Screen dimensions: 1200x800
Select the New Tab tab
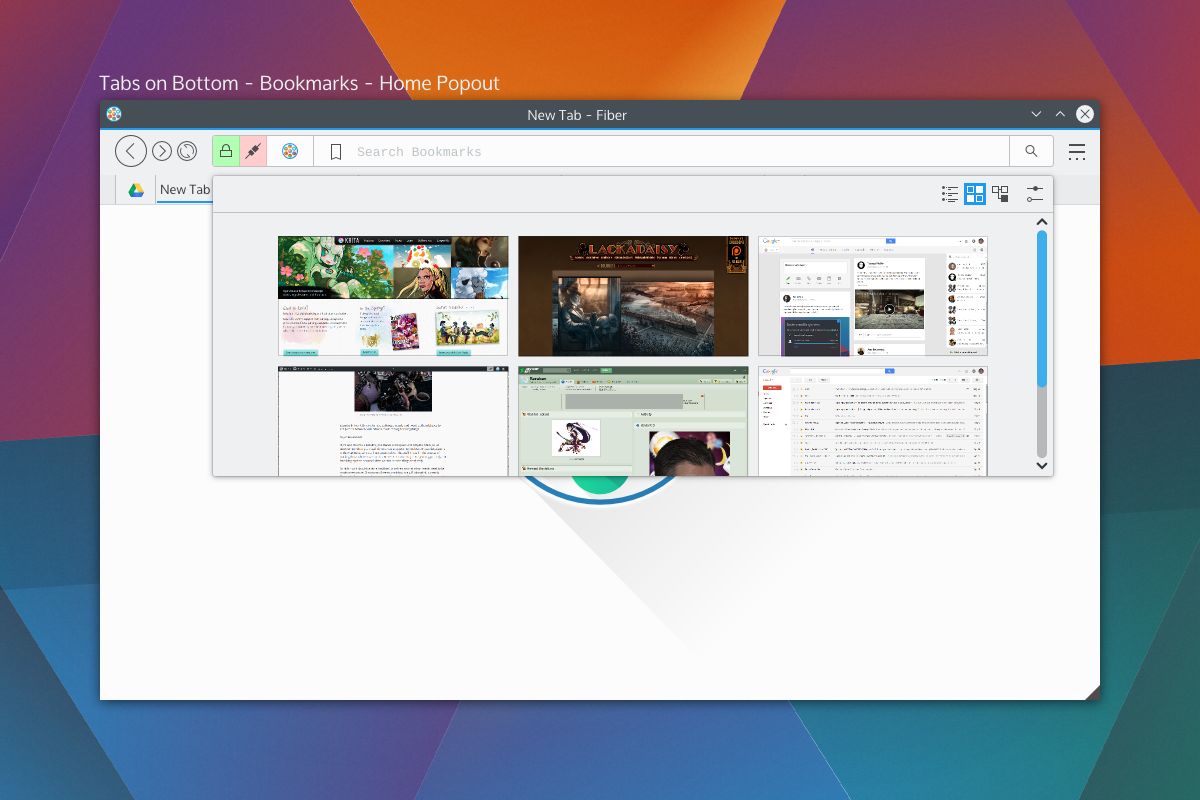(185, 189)
